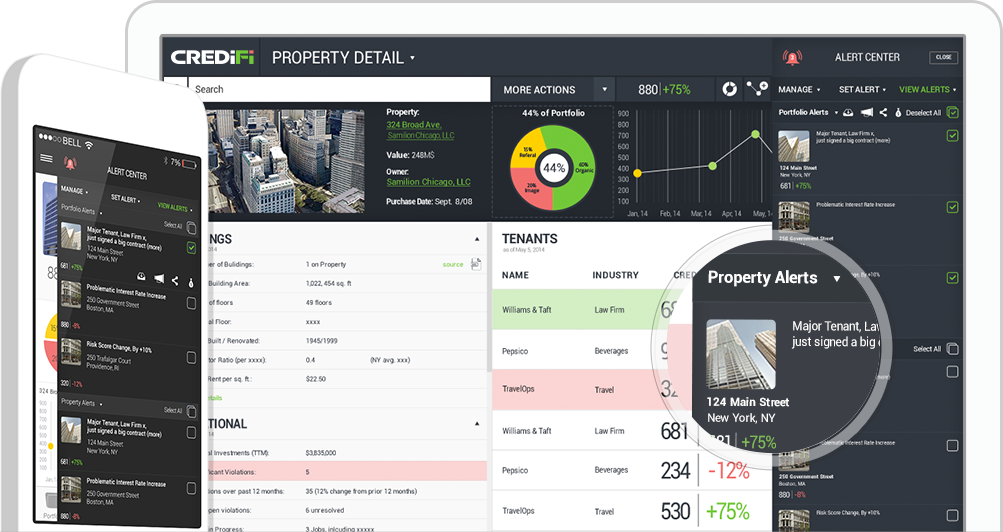Open the SET ALERT dropdown in desktop Alert Center
Screen dimensions: 1003x532
(x=862, y=90)
